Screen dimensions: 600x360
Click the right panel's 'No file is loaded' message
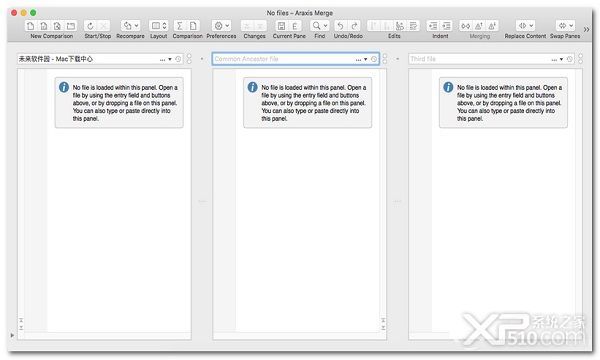[x=509, y=103]
